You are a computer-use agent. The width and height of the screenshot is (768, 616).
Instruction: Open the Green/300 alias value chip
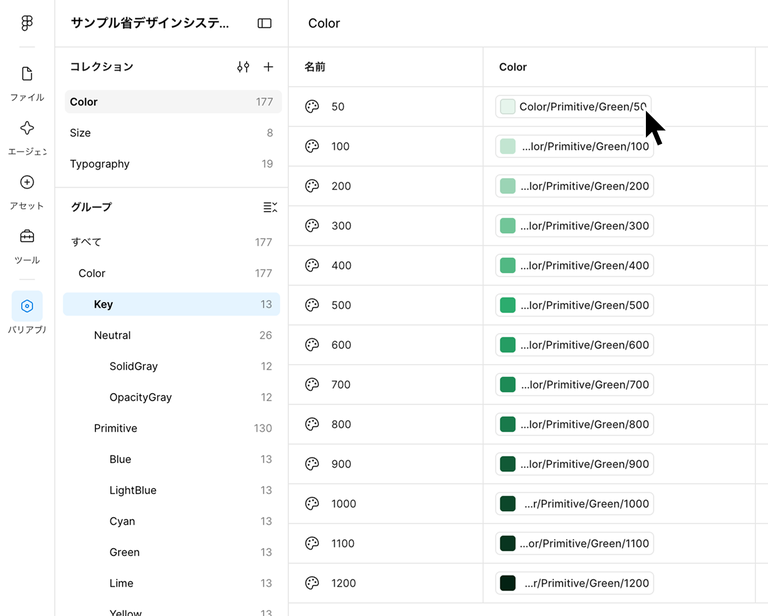coord(575,226)
